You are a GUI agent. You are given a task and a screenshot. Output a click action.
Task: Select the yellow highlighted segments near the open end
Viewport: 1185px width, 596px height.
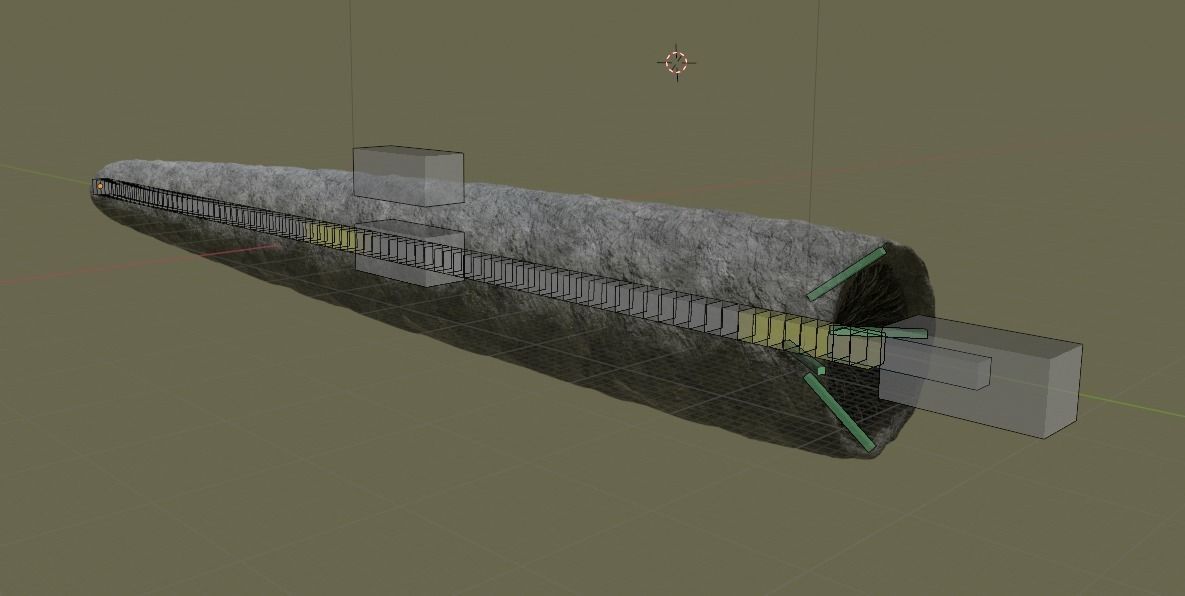pos(784,332)
